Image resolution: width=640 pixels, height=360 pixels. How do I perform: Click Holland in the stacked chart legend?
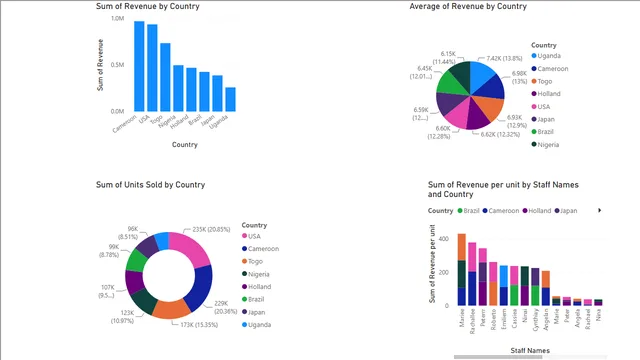pos(537,211)
